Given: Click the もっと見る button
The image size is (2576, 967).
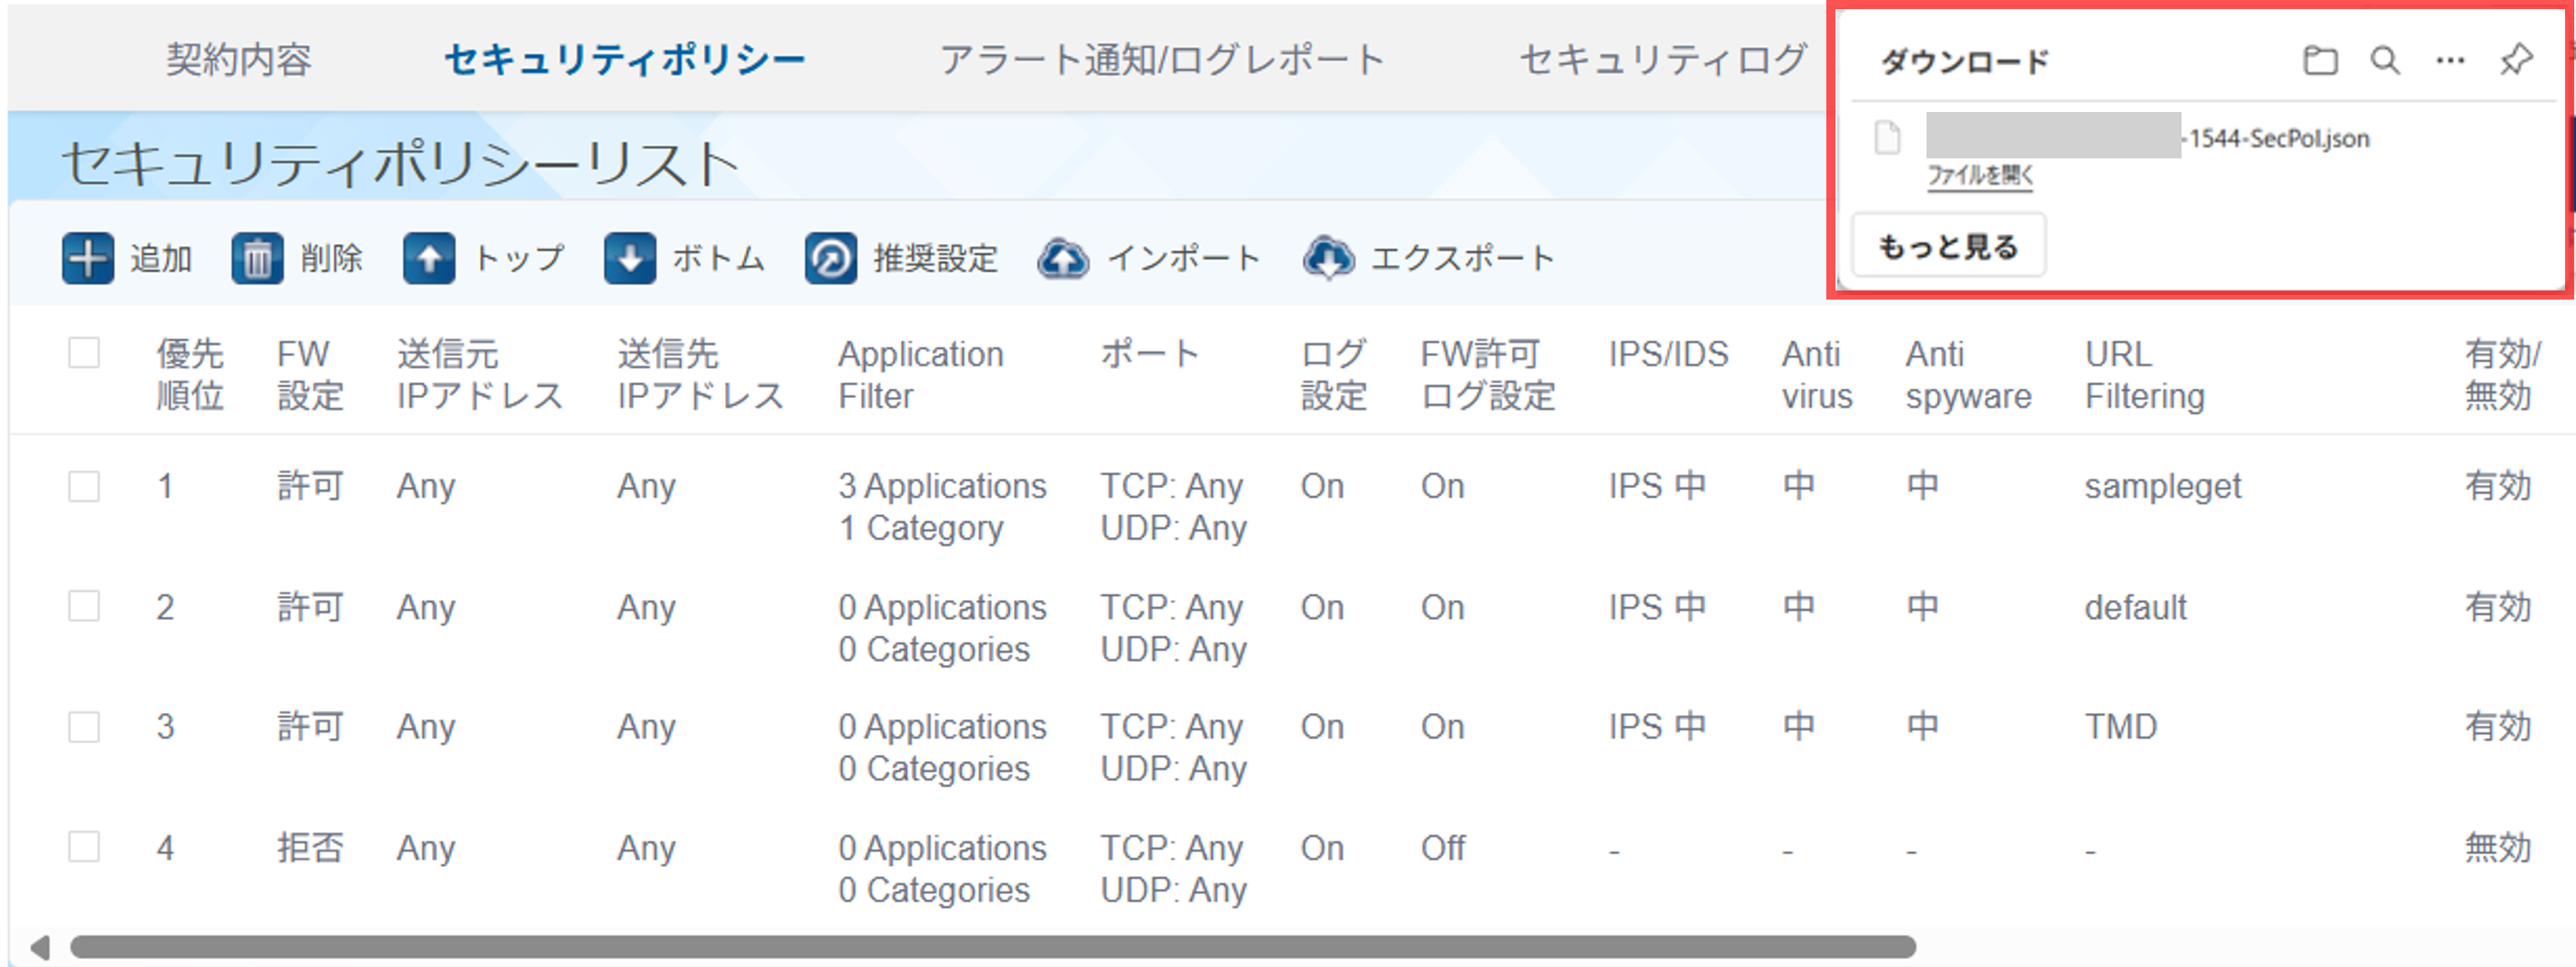Looking at the screenshot, I should pyautogui.click(x=1949, y=246).
